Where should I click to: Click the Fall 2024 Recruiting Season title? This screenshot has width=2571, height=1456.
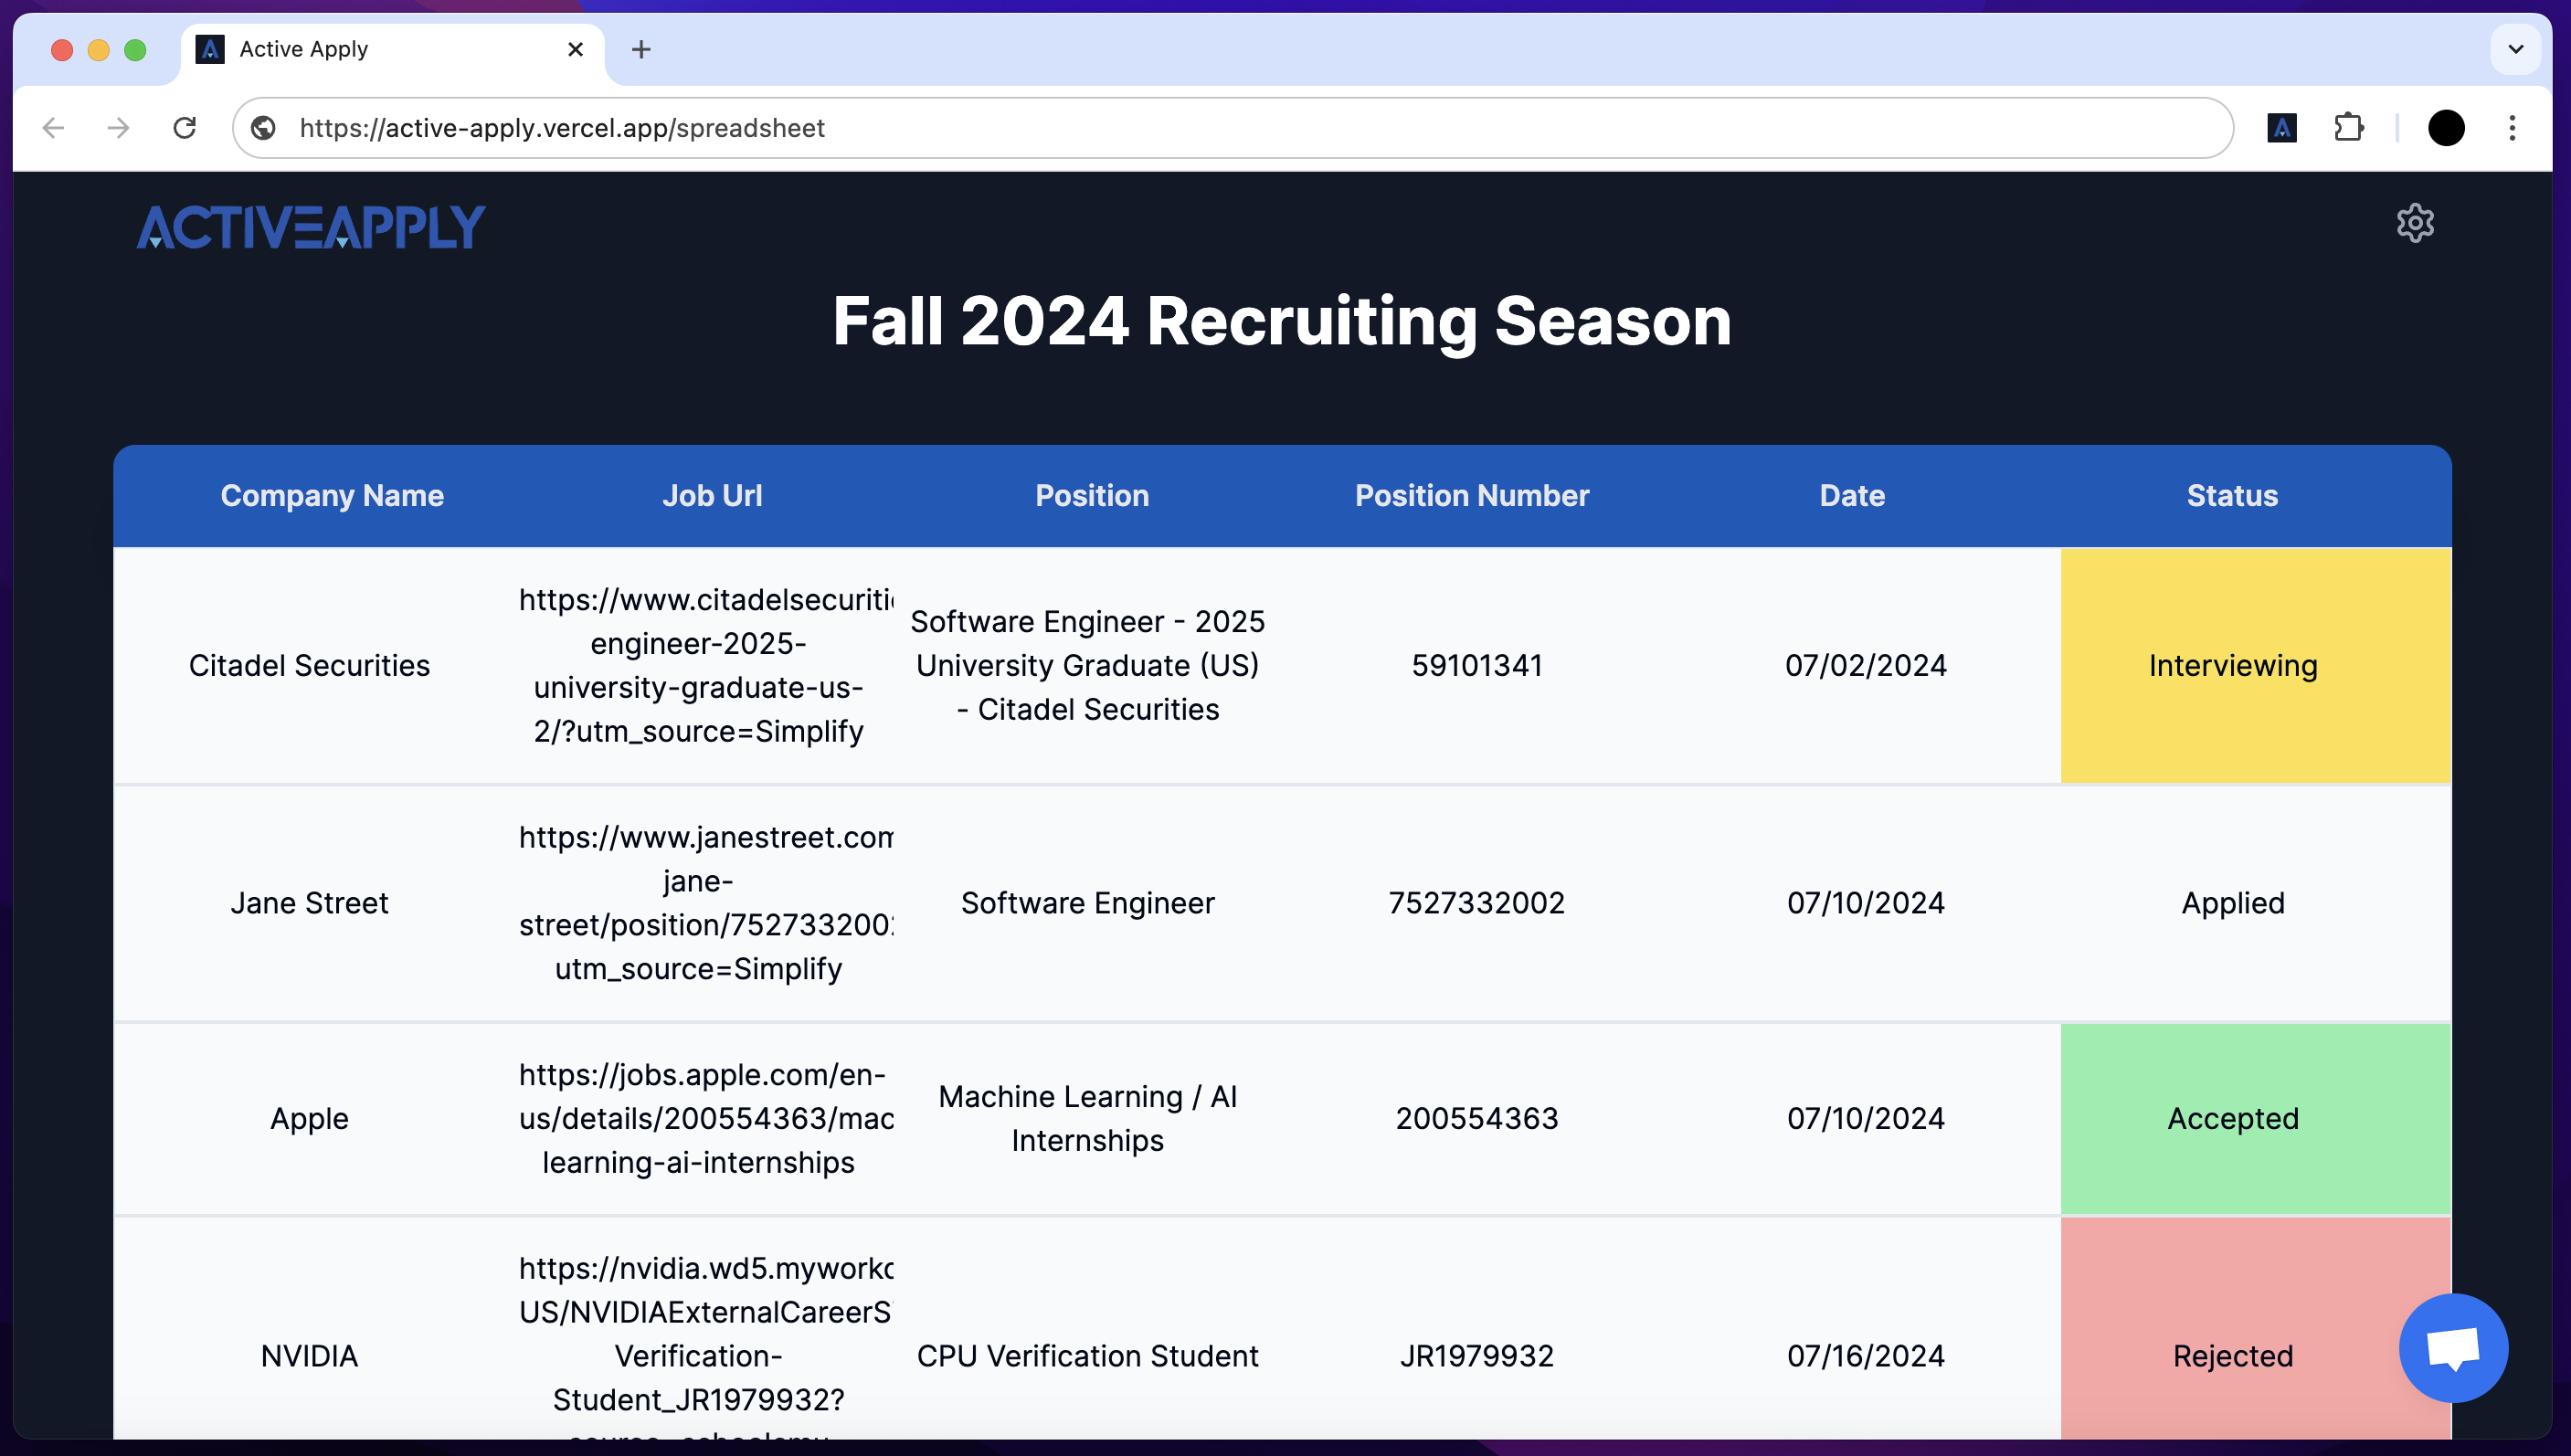(1282, 321)
